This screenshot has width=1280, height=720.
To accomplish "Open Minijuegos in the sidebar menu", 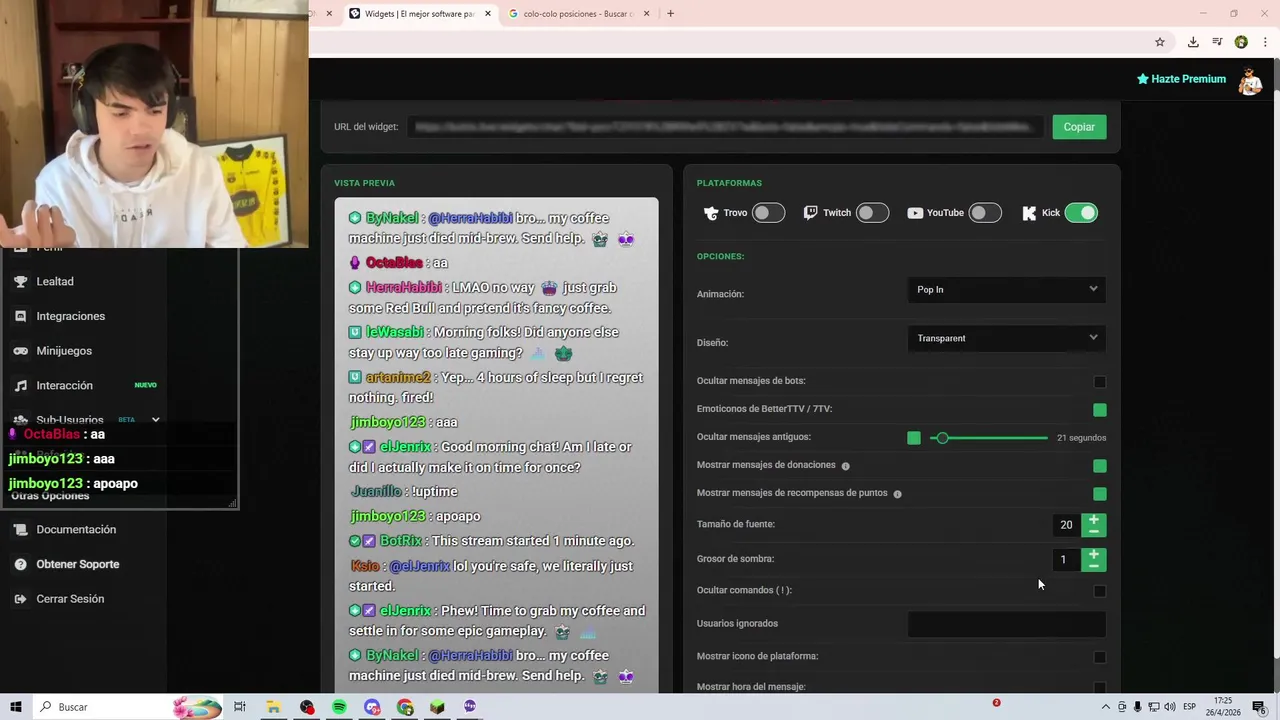I will tap(64, 351).
